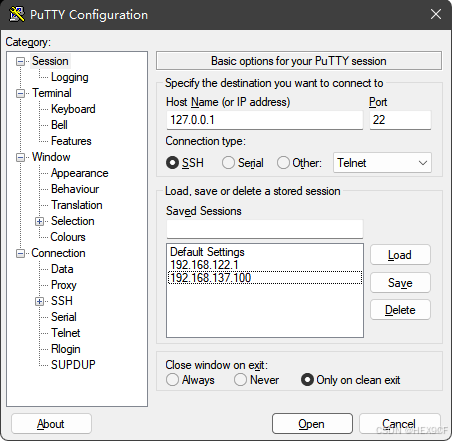Open the connection type dropdown showing Telnet
The height and width of the screenshot is (442, 452).
click(x=382, y=163)
